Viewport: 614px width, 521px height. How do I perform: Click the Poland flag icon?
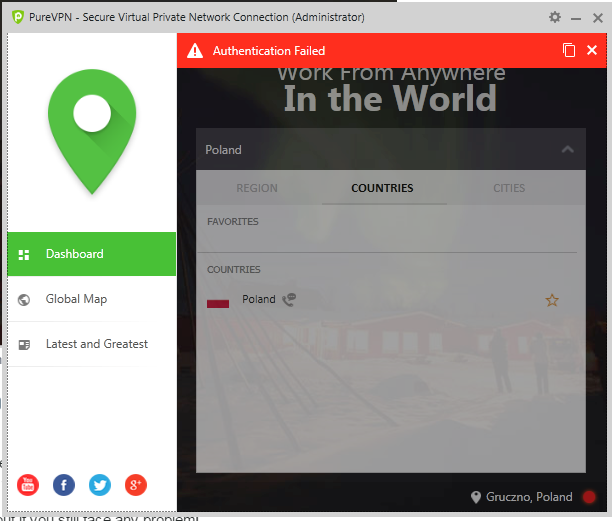coord(218,303)
